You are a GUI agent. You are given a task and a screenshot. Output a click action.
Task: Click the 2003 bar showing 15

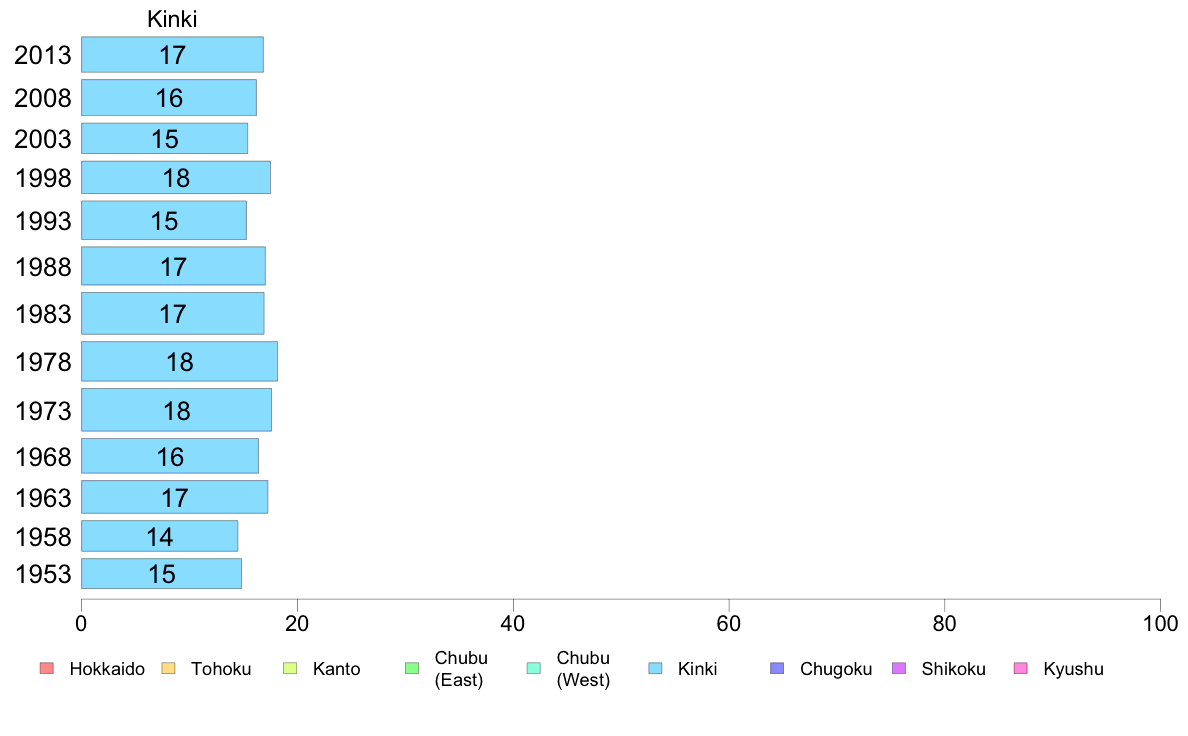tap(164, 139)
